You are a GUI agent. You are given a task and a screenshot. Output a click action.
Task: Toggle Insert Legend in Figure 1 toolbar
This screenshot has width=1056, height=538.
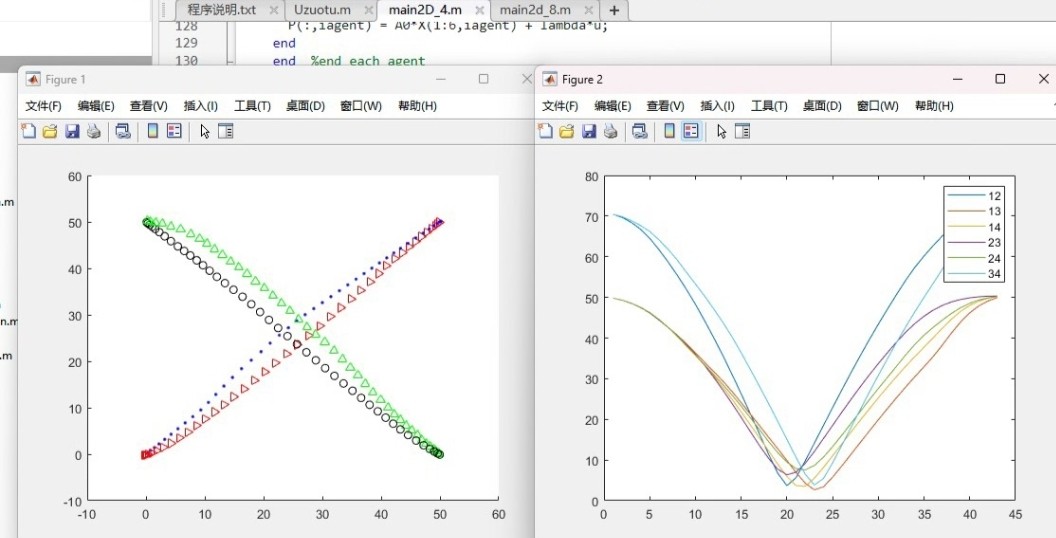[174, 131]
